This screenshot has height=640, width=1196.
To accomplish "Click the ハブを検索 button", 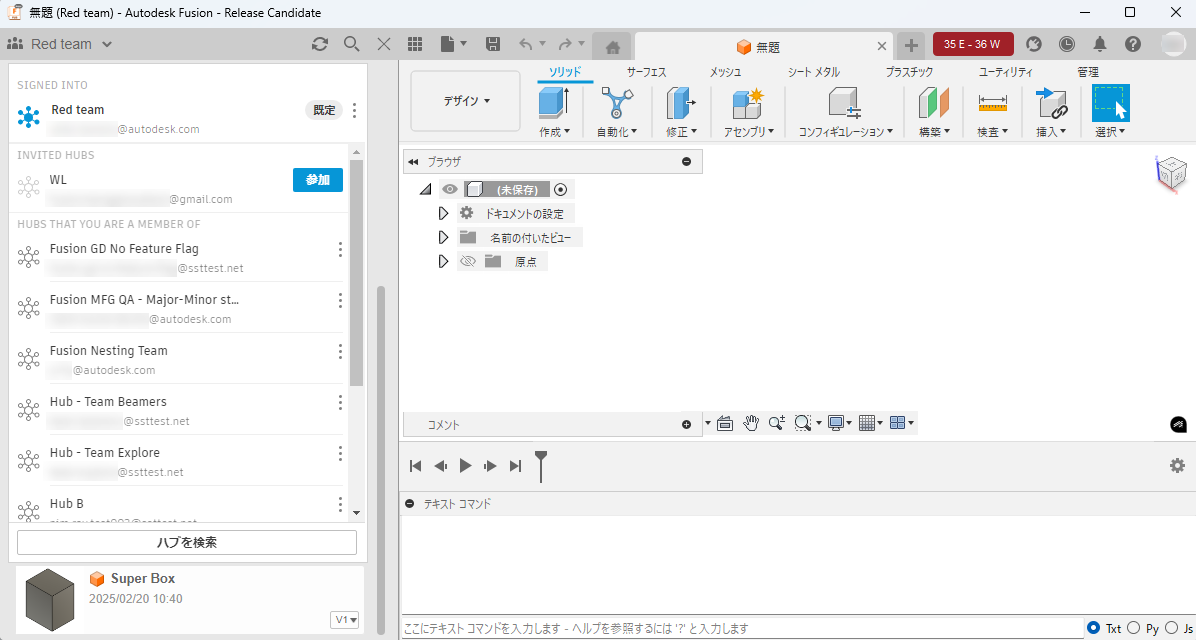I will pyautogui.click(x=187, y=542).
